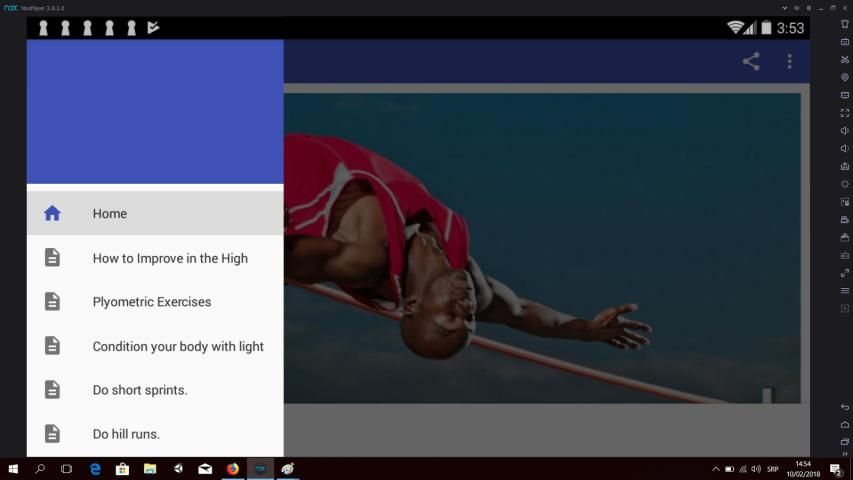Open Firefox from the Windows taskbar
Screen dimensions: 853x480
[232, 468]
